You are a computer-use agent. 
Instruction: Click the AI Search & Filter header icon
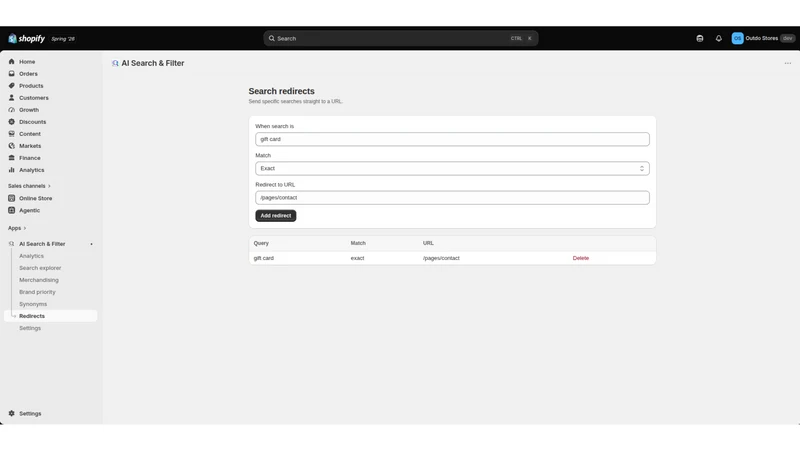click(x=115, y=63)
